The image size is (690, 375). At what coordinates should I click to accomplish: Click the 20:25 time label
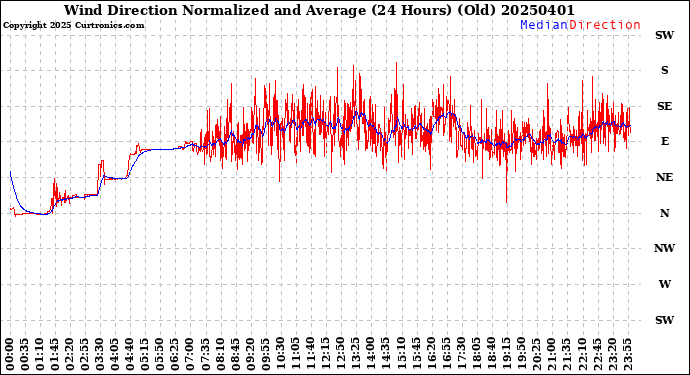point(536,354)
